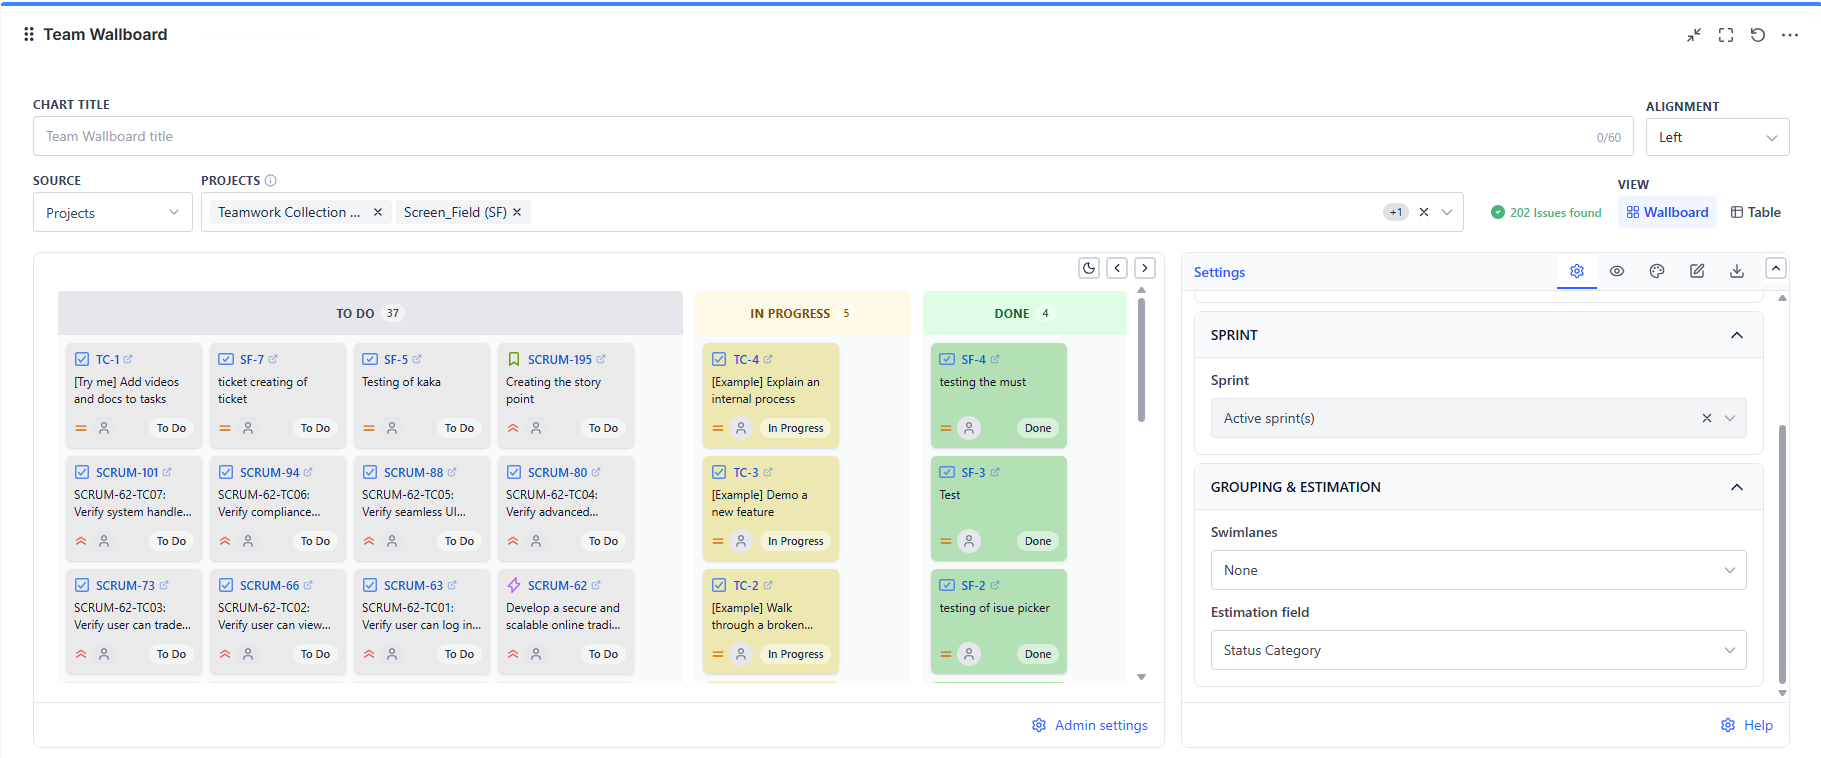Clear the Active sprint(s) selection
Screen dimensions: 1821x758
click(x=1707, y=418)
